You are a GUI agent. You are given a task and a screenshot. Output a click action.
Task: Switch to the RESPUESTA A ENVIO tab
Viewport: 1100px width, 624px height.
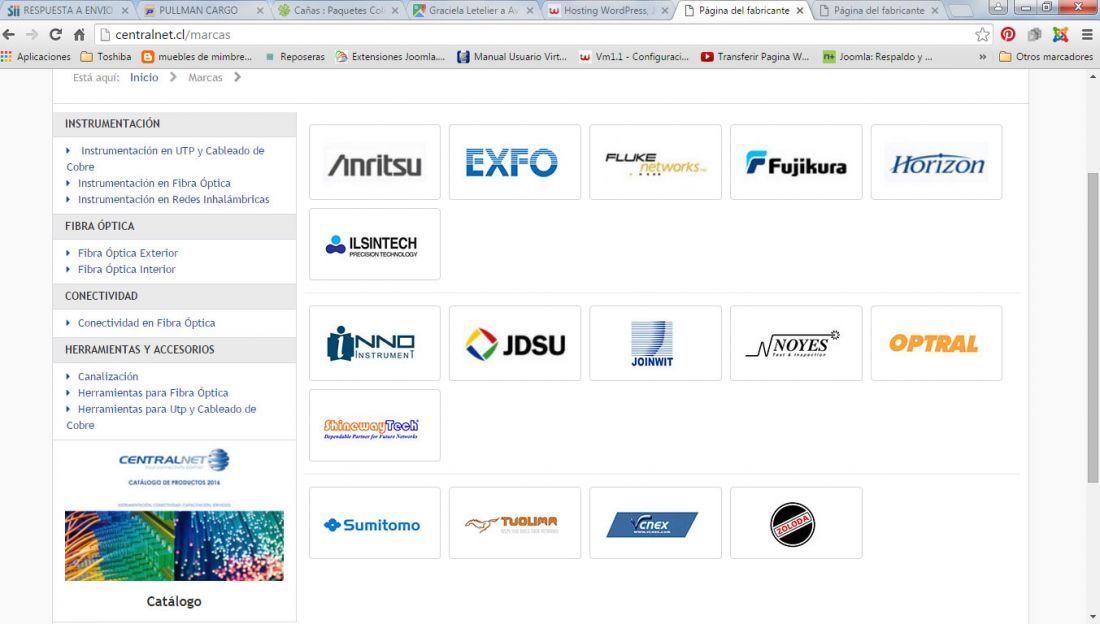pos(67,11)
